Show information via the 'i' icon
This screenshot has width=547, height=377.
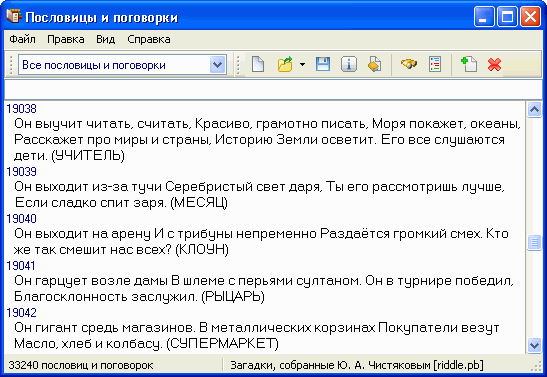pyautogui.click(x=349, y=65)
